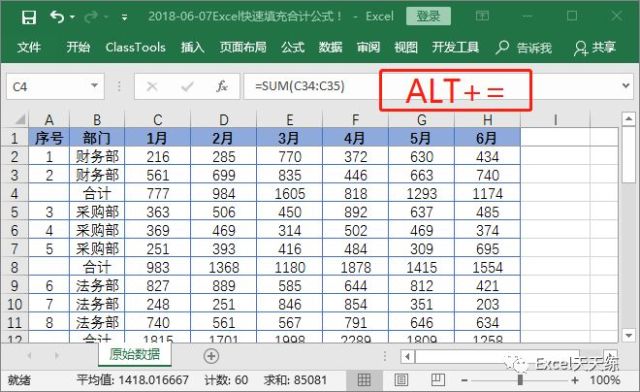Open the 文件 menu

pyautogui.click(x=29, y=47)
